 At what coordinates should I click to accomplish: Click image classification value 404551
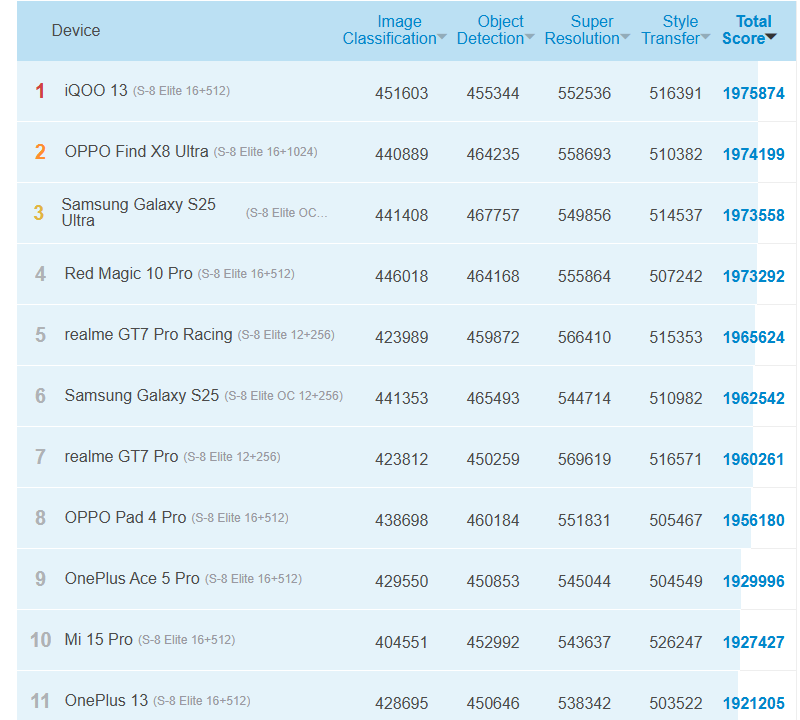click(x=402, y=642)
